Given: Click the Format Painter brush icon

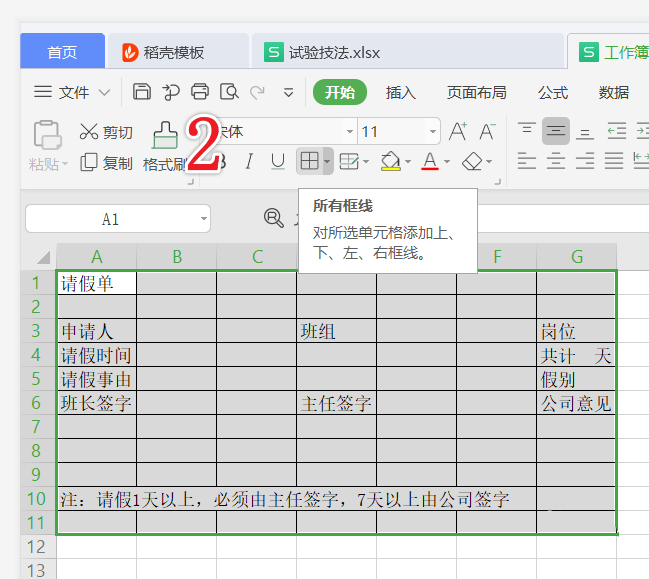Looking at the screenshot, I should 165,135.
